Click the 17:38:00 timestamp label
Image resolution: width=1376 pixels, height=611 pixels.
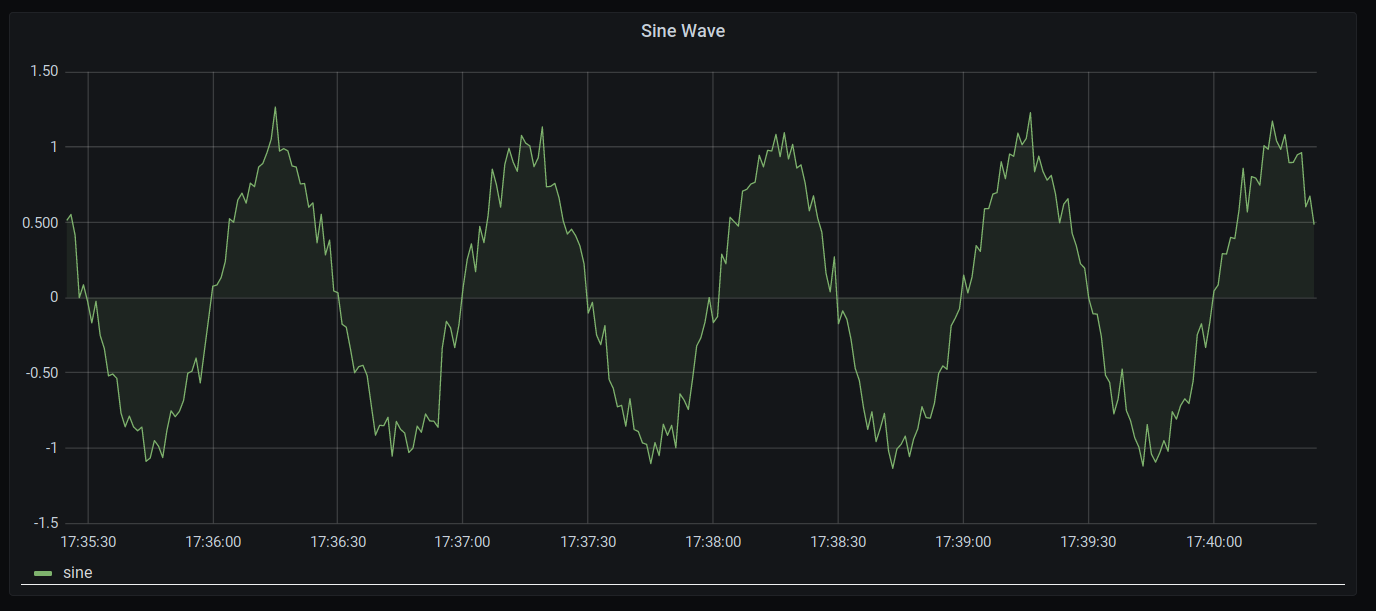tap(714, 541)
